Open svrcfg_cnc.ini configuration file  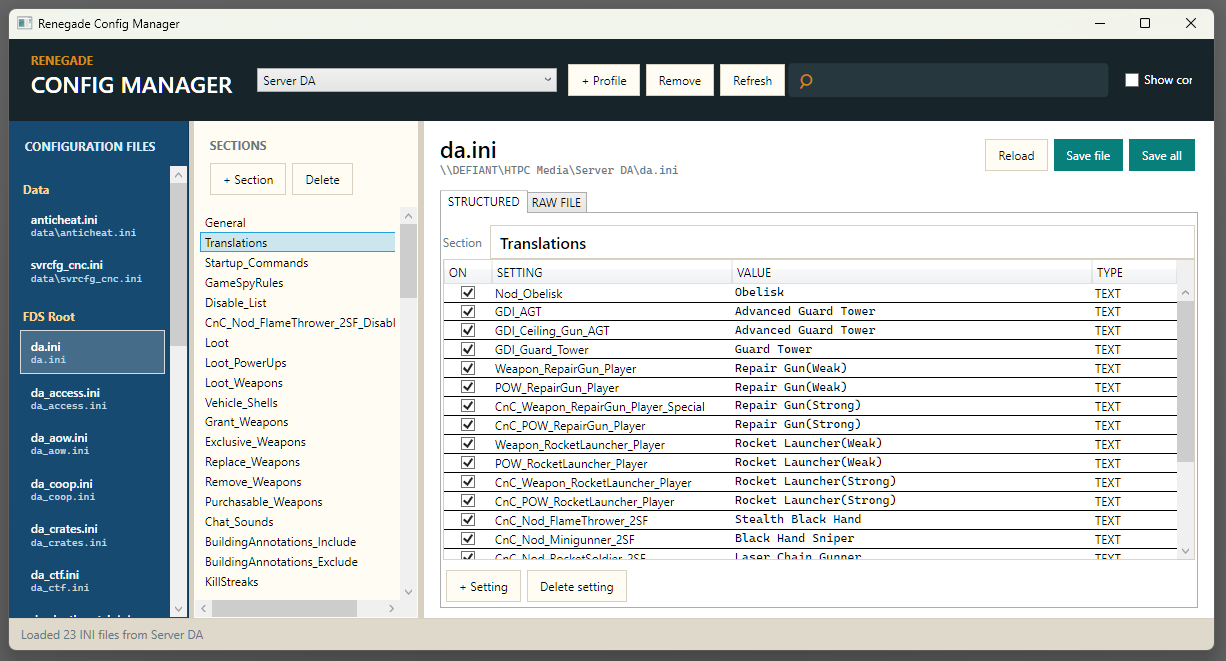coord(92,271)
